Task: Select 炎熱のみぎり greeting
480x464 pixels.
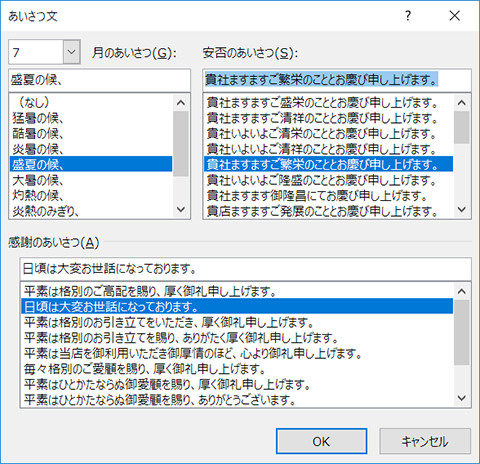Action: click(x=91, y=211)
